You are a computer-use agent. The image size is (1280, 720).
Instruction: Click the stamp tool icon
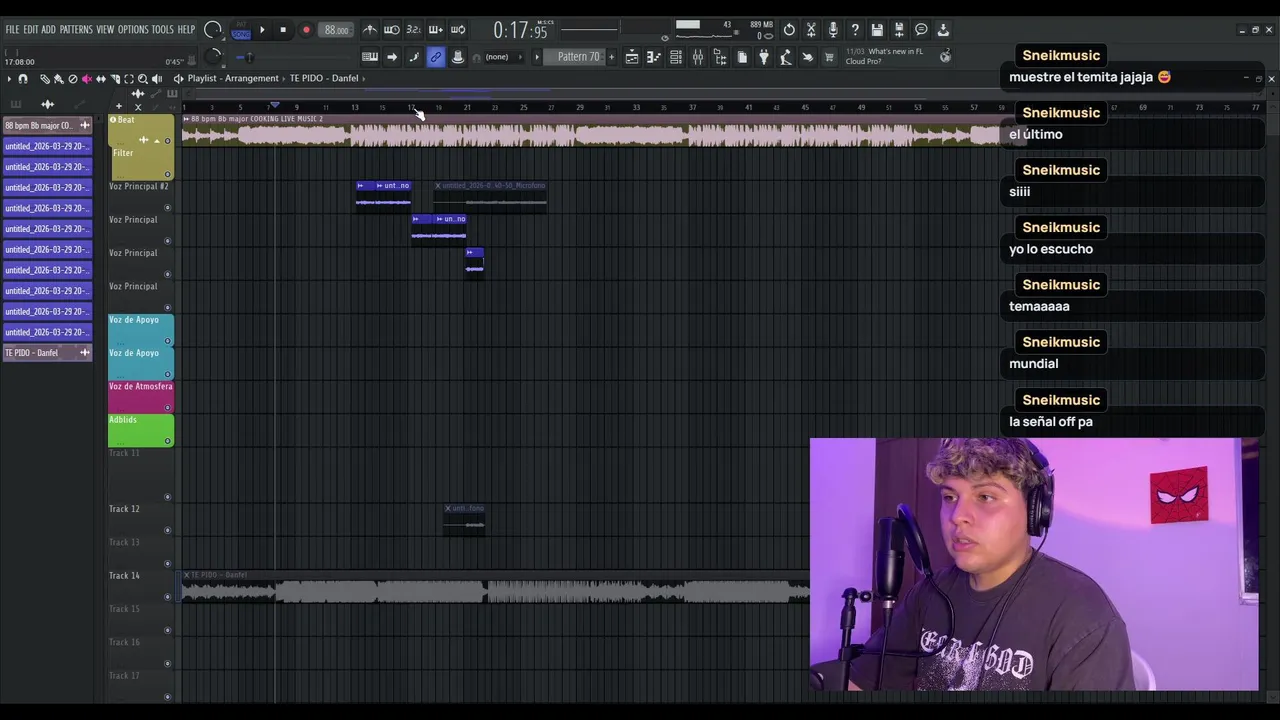[458, 57]
